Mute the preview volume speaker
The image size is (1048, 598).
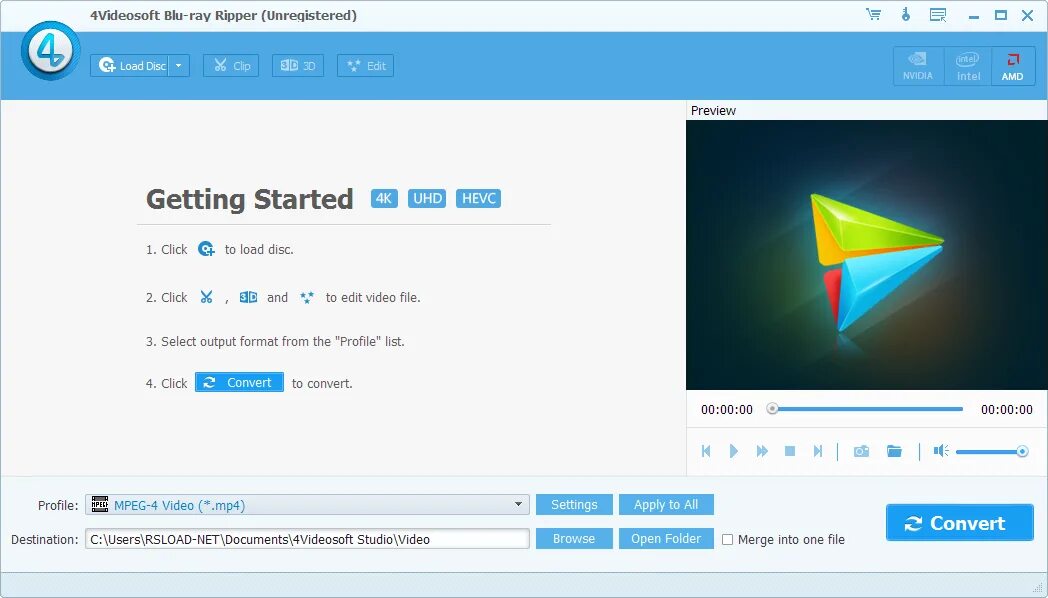[x=939, y=451]
